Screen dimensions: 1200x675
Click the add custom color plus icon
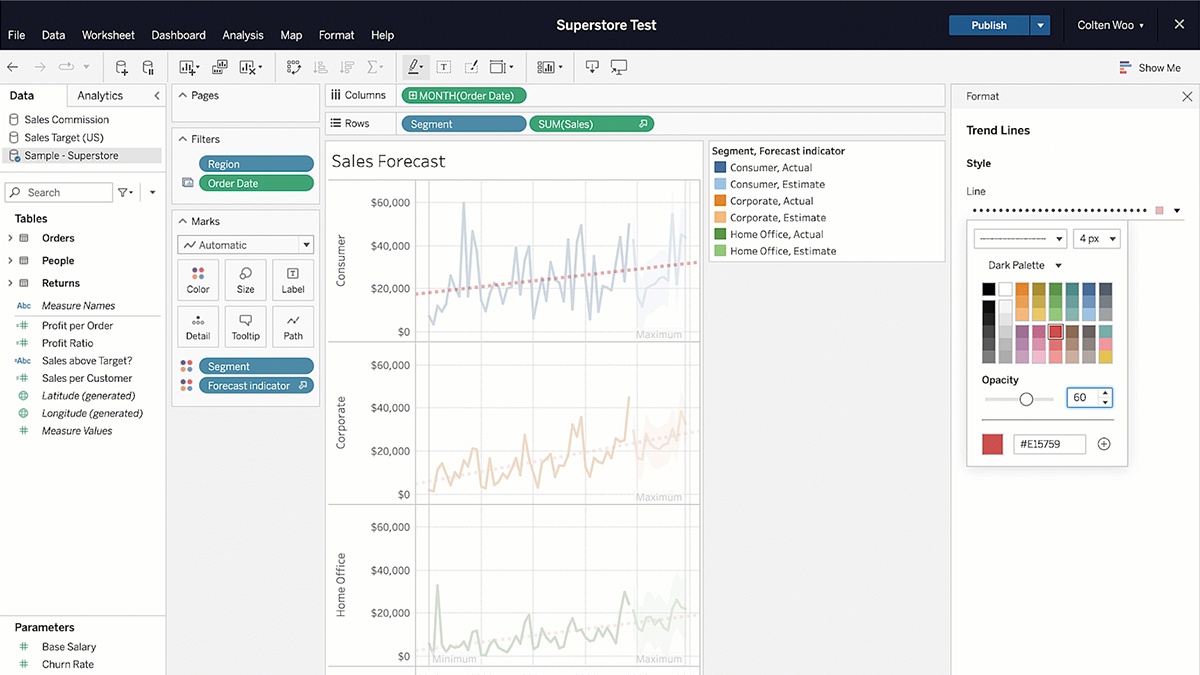[1104, 444]
